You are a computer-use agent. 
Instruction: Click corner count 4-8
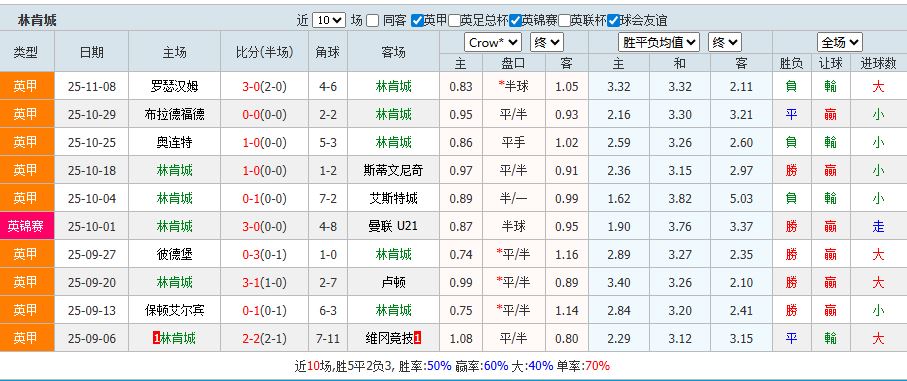[x=328, y=226]
